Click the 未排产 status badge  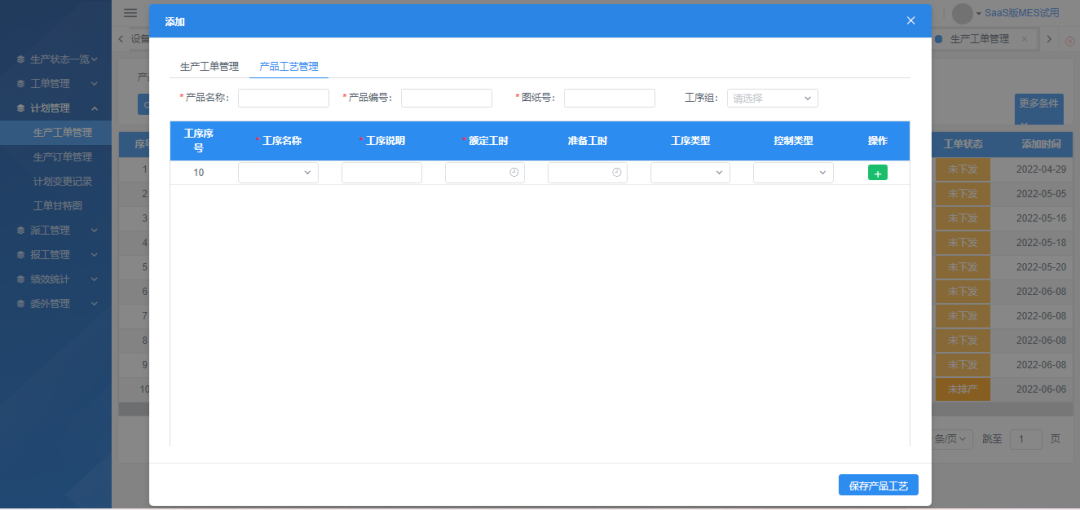click(x=962, y=389)
